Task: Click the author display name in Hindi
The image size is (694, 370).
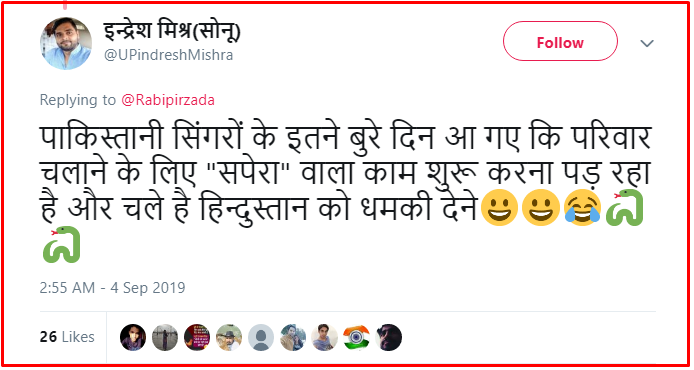Action: 172,32
